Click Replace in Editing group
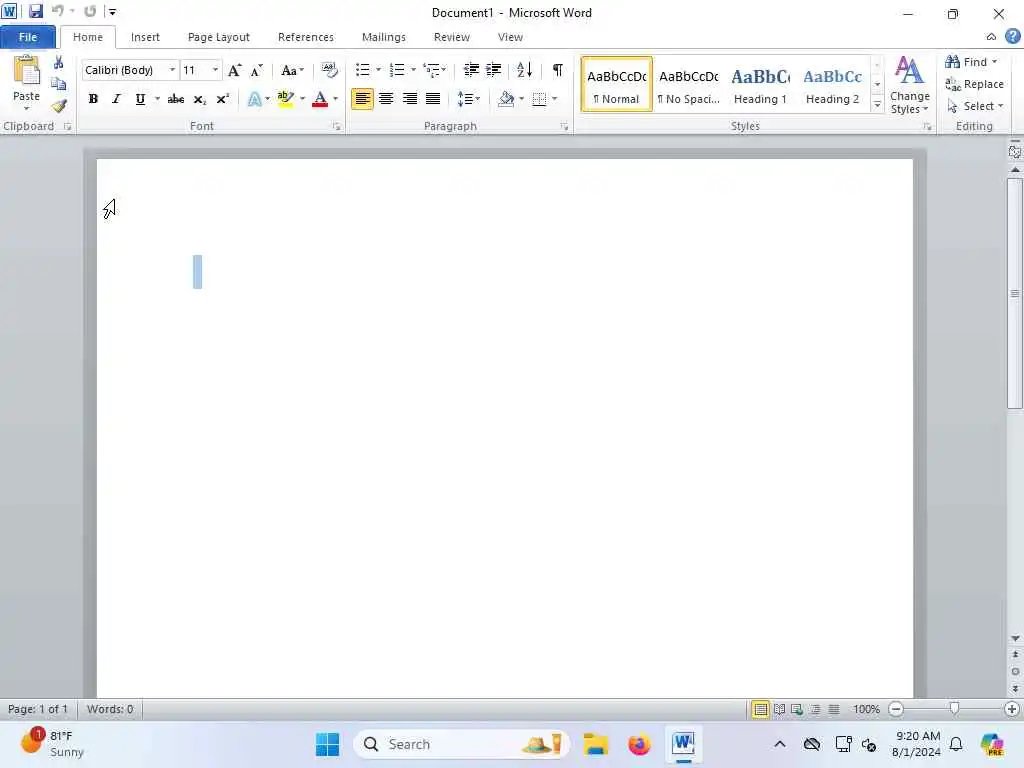Image resolution: width=1024 pixels, height=768 pixels. pyautogui.click(x=974, y=84)
